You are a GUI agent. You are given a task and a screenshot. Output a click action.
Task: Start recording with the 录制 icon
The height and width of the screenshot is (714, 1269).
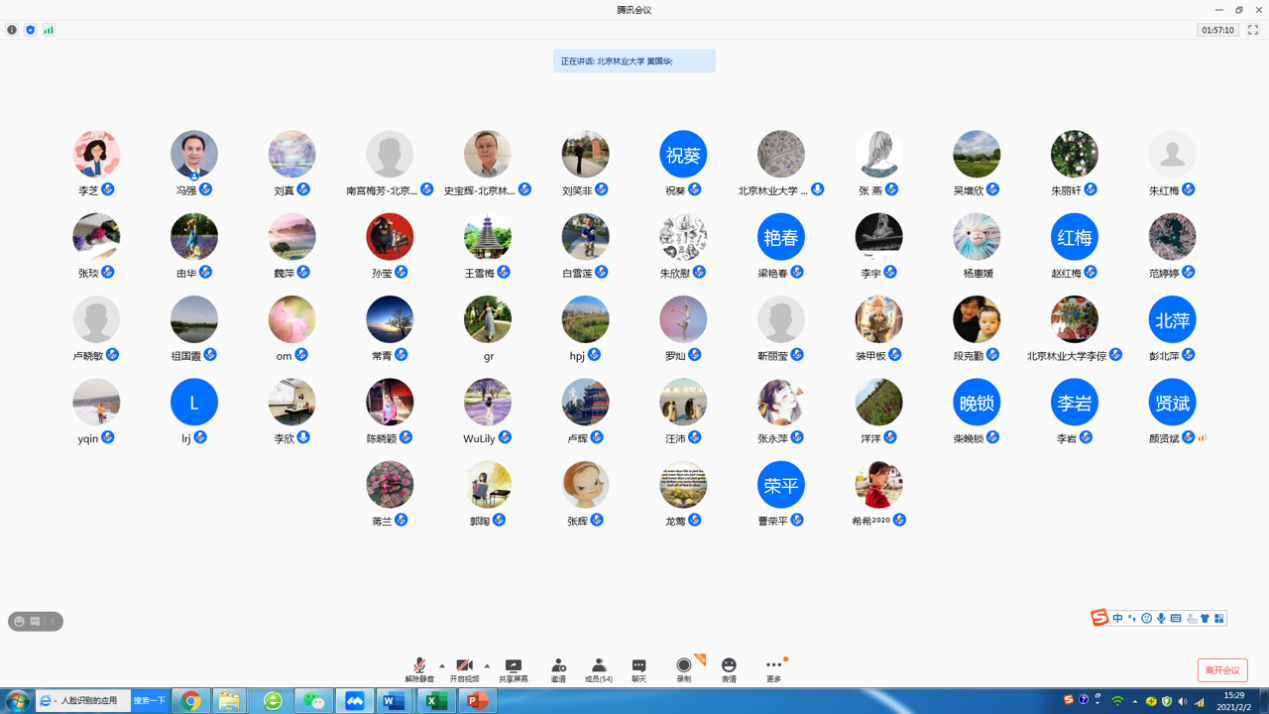(x=684, y=668)
